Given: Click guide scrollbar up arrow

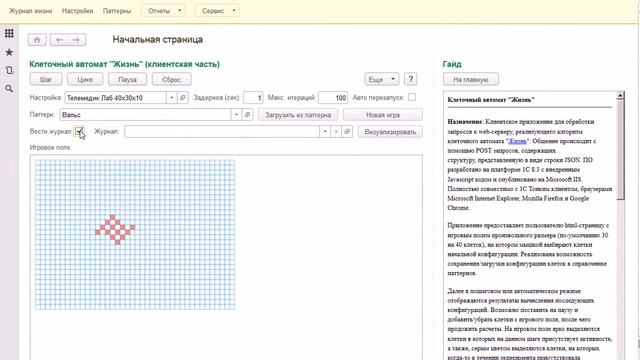Looking at the screenshot, I should 620,96.
